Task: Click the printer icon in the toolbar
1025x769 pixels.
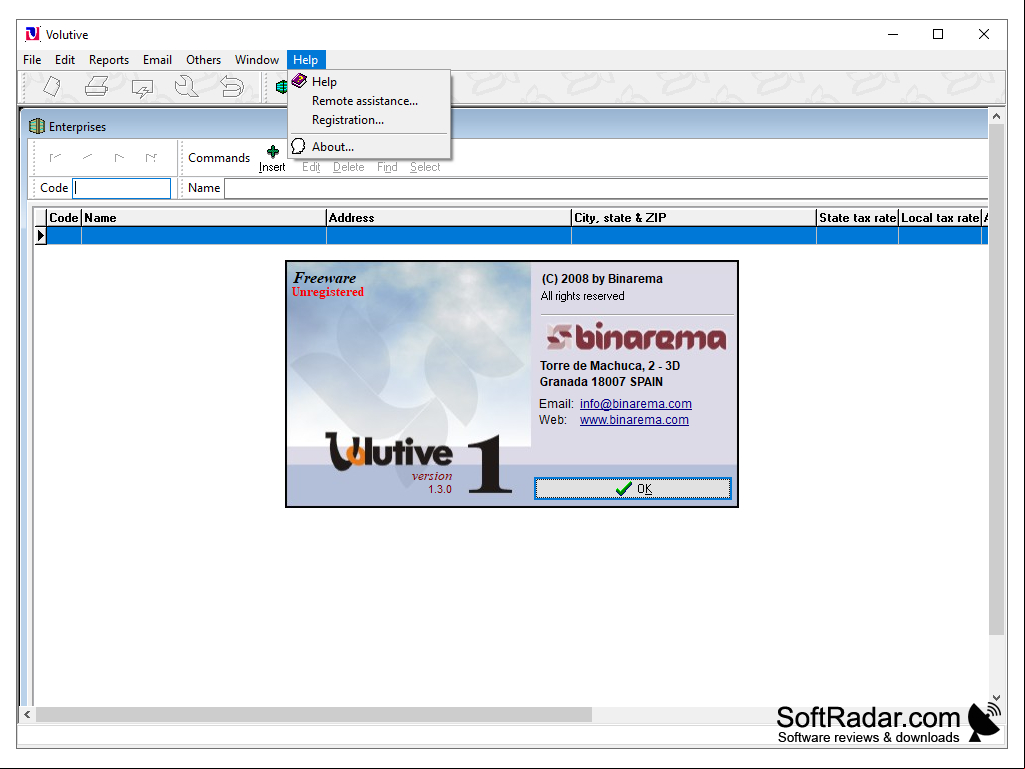Action: click(x=97, y=86)
